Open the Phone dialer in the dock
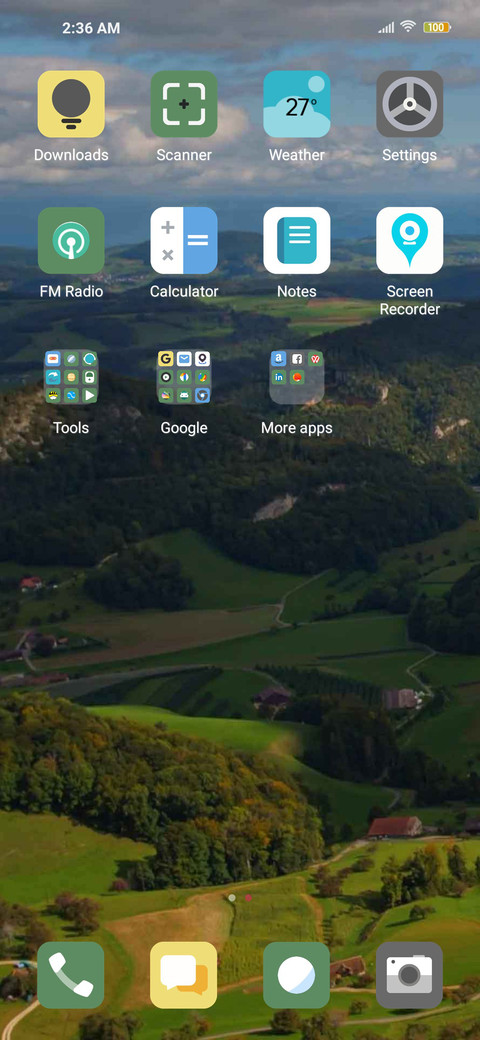The height and width of the screenshot is (1040, 480). point(71,975)
